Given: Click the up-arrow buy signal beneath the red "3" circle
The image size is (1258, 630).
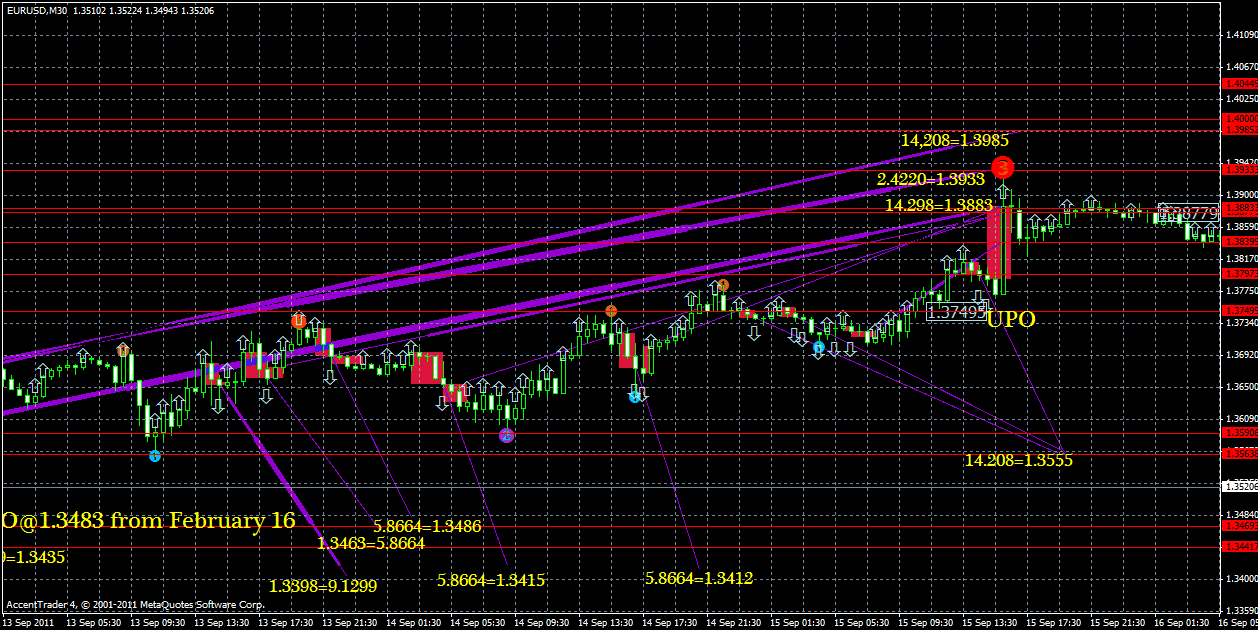Looking at the screenshot, I should coord(1001,193).
